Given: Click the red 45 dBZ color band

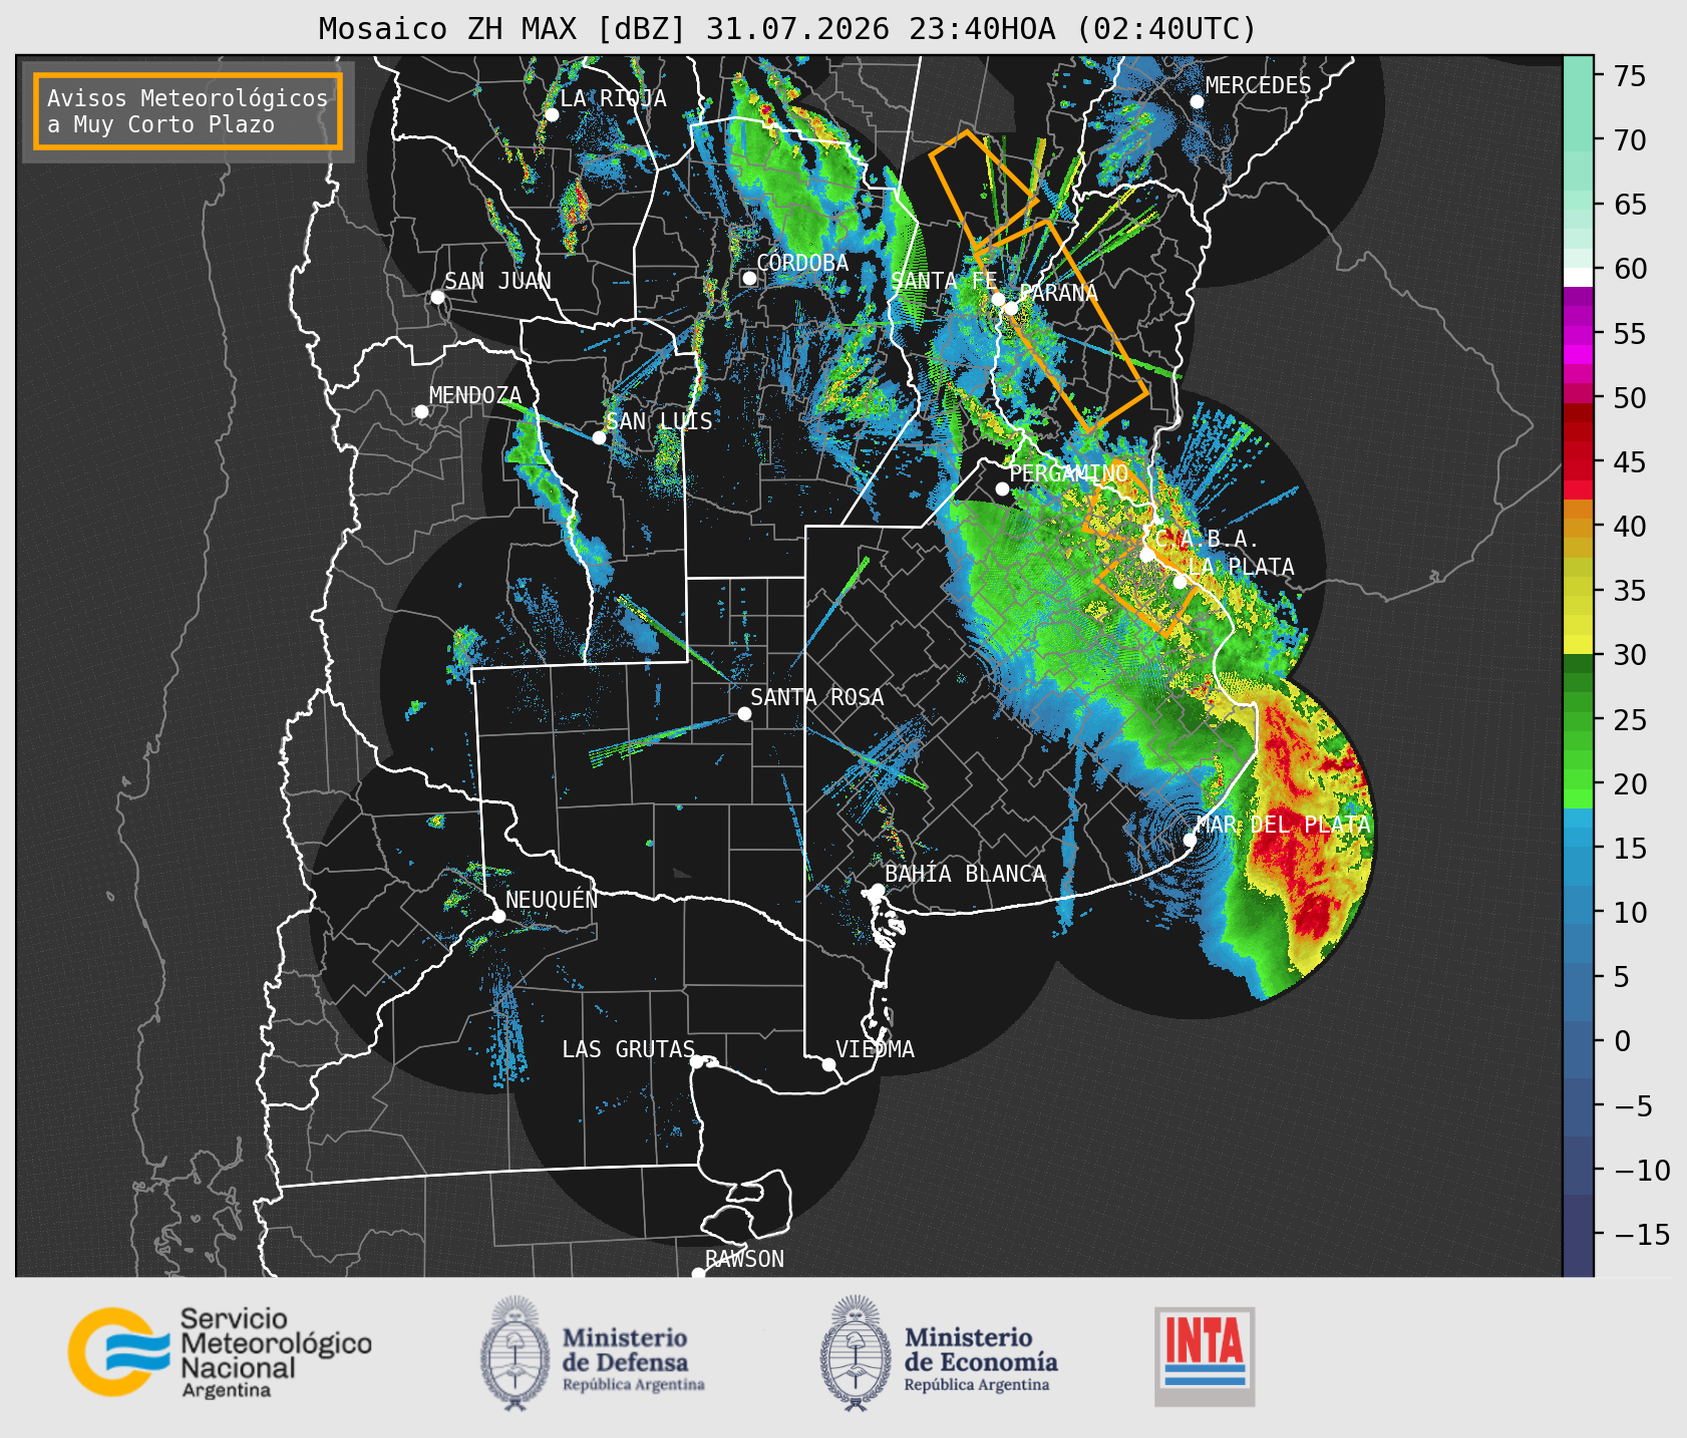Looking at the screenshot, I should coord(1578,462).
